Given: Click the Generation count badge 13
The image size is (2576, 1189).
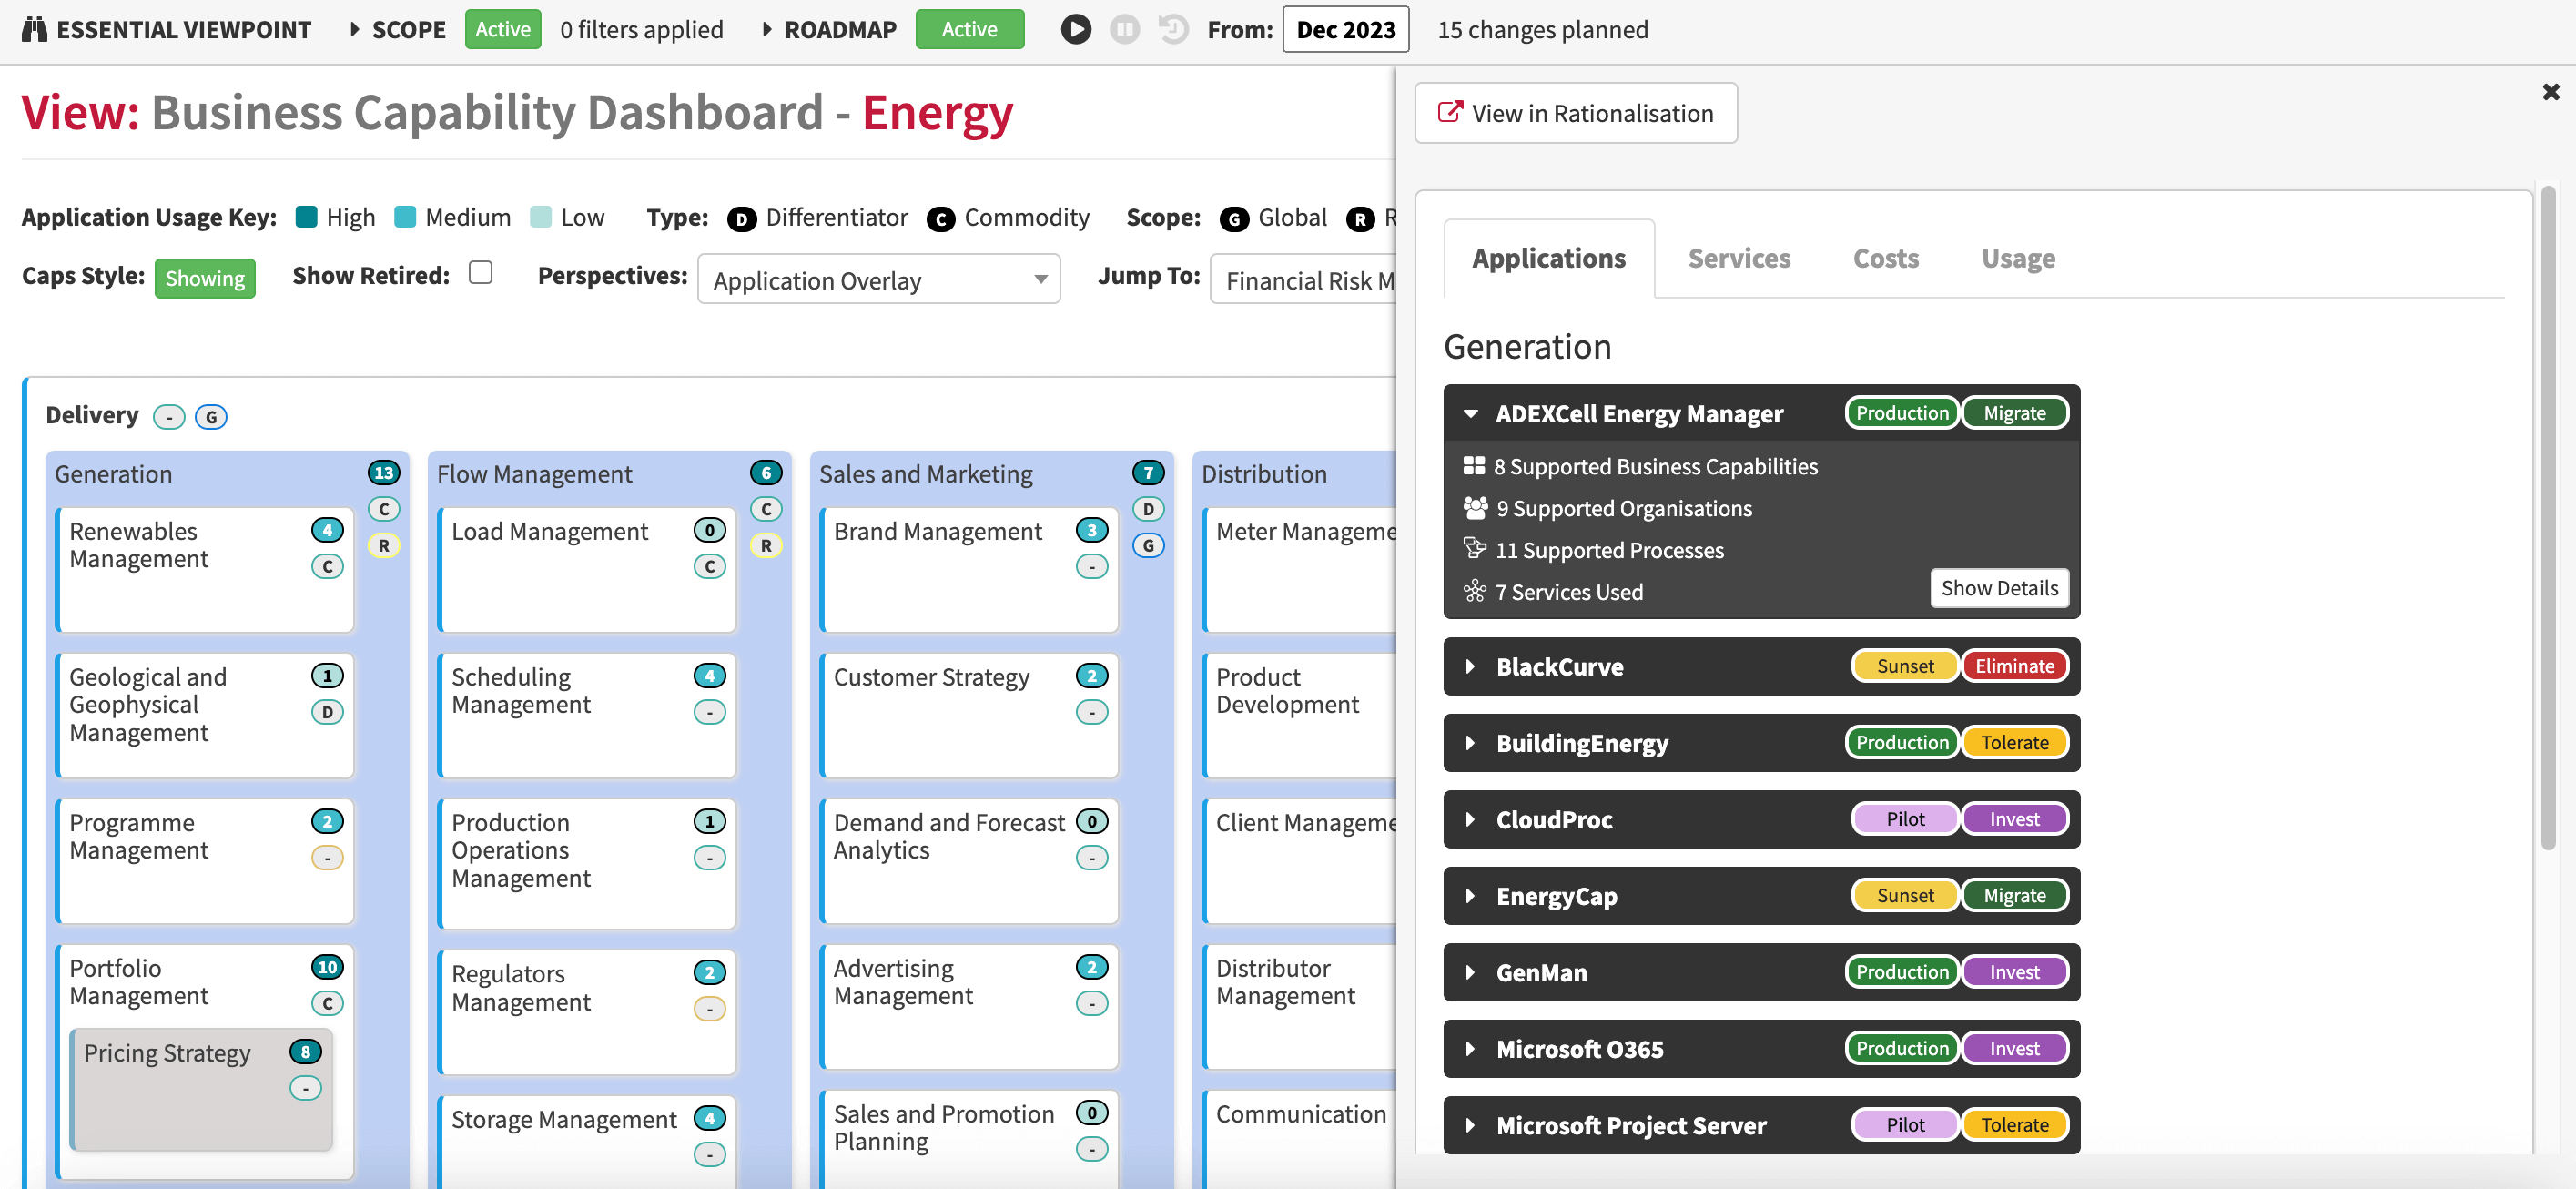Looking at the screenshot, I should (x=384, y=473).
